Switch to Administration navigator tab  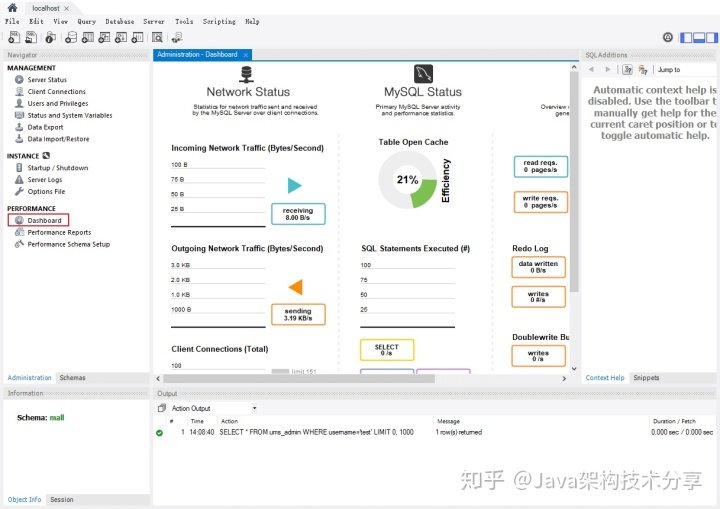pos(29,378)
